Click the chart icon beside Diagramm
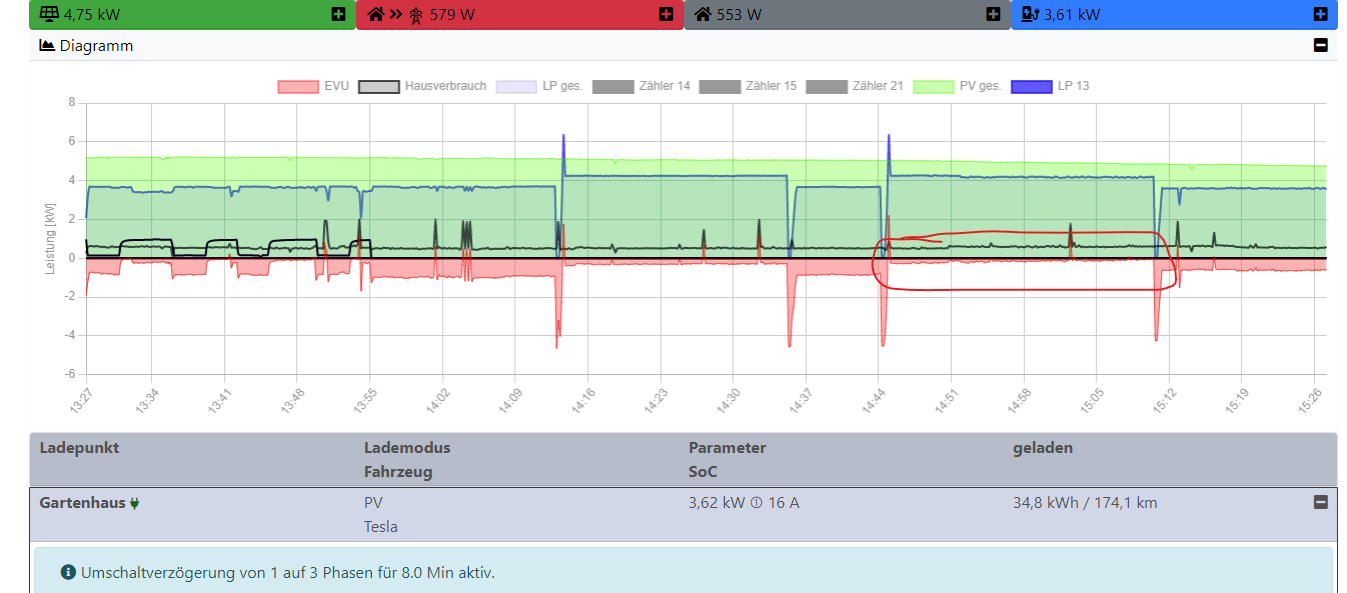The width and height of the screenshot is (1347, 593). pyautogui.click(x=47, y=46)
